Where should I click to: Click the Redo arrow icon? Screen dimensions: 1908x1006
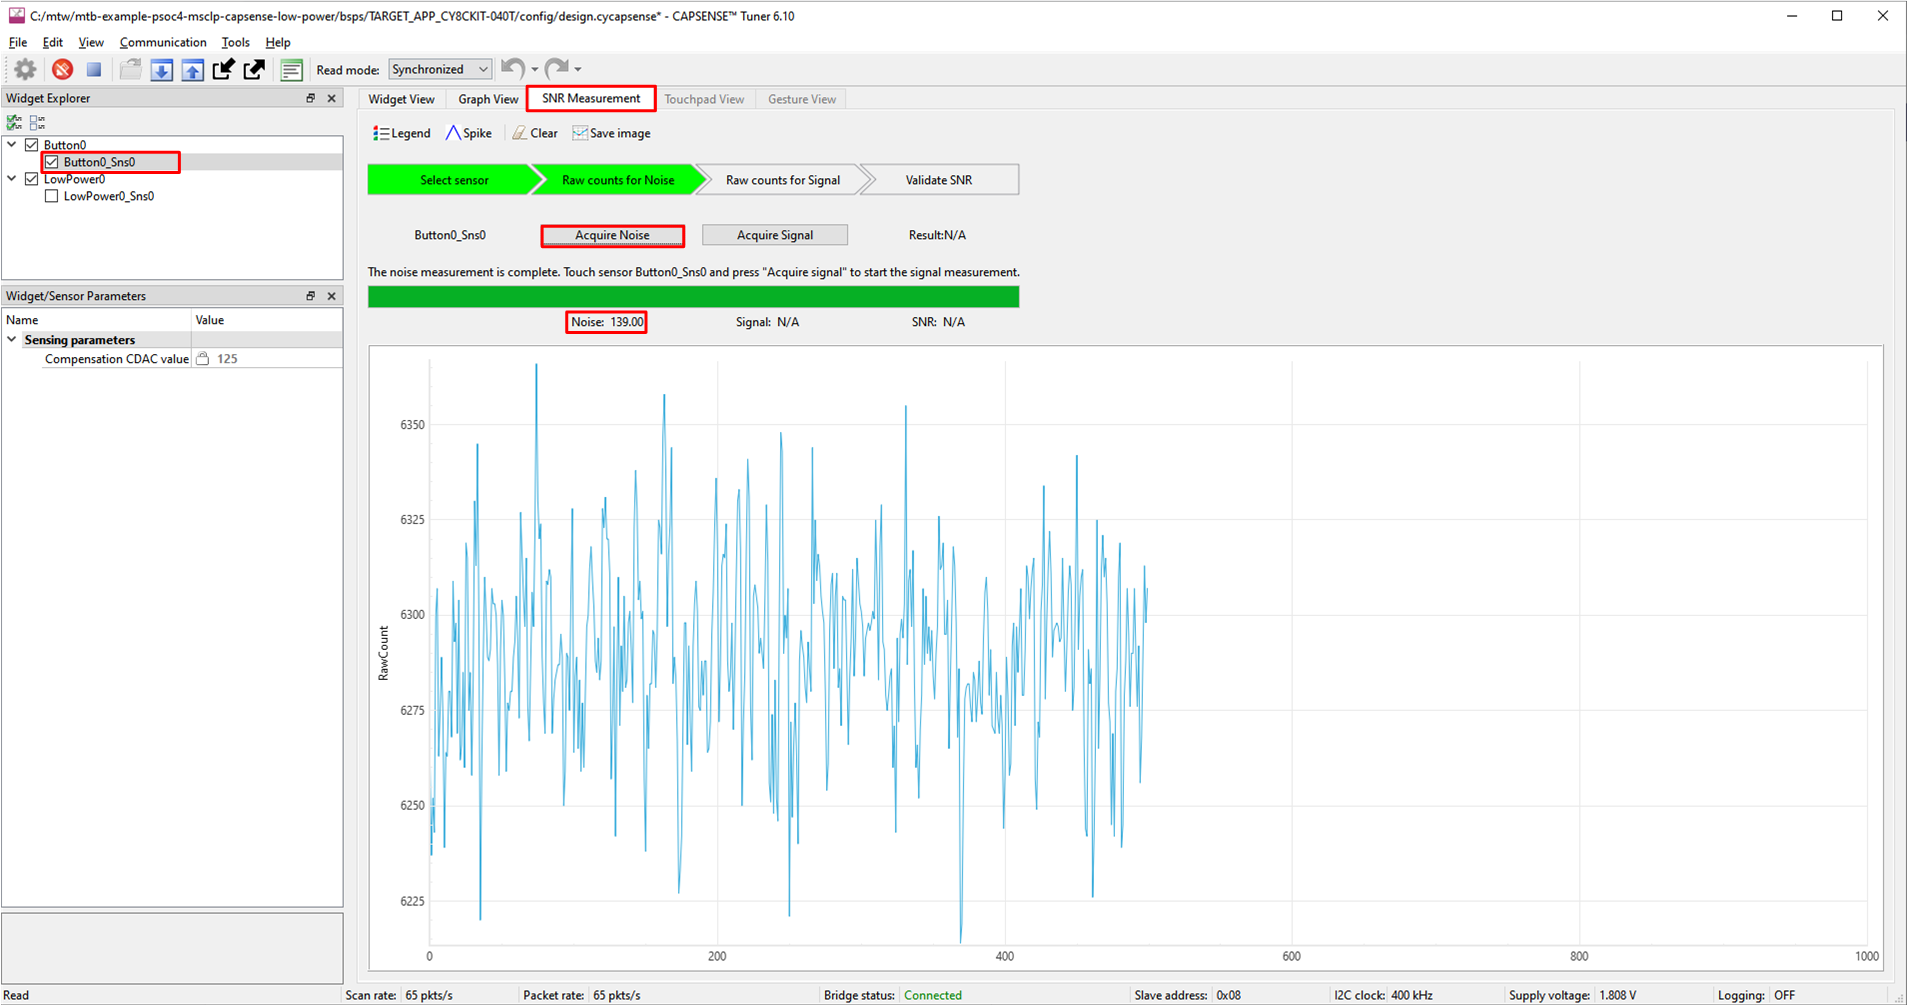pyautogui.click(x=557, y=68)
